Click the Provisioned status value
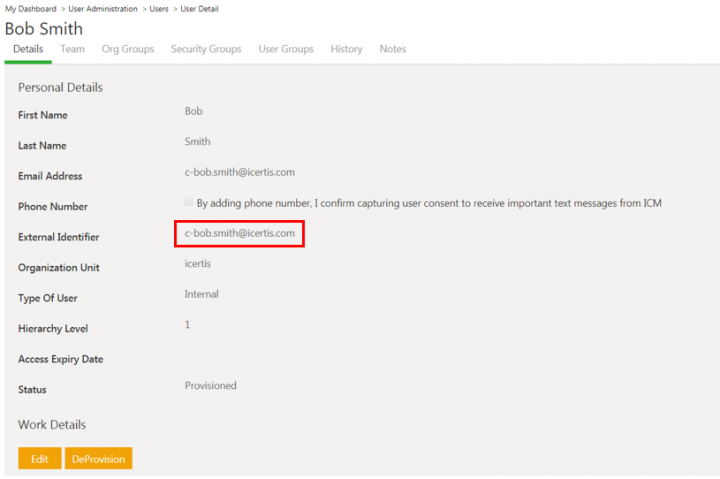 point(210,386)
